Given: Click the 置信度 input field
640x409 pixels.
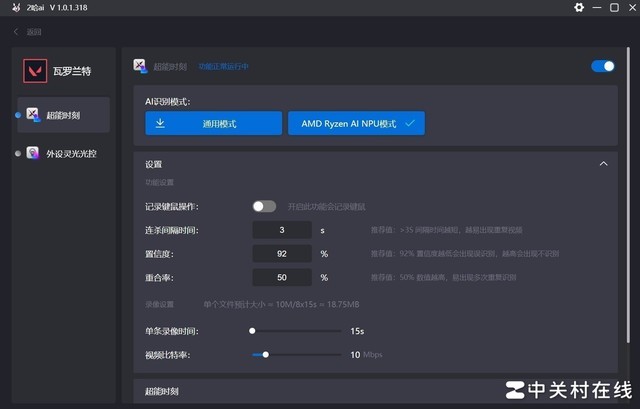Looking at the screenshot, I should point(282,253).
